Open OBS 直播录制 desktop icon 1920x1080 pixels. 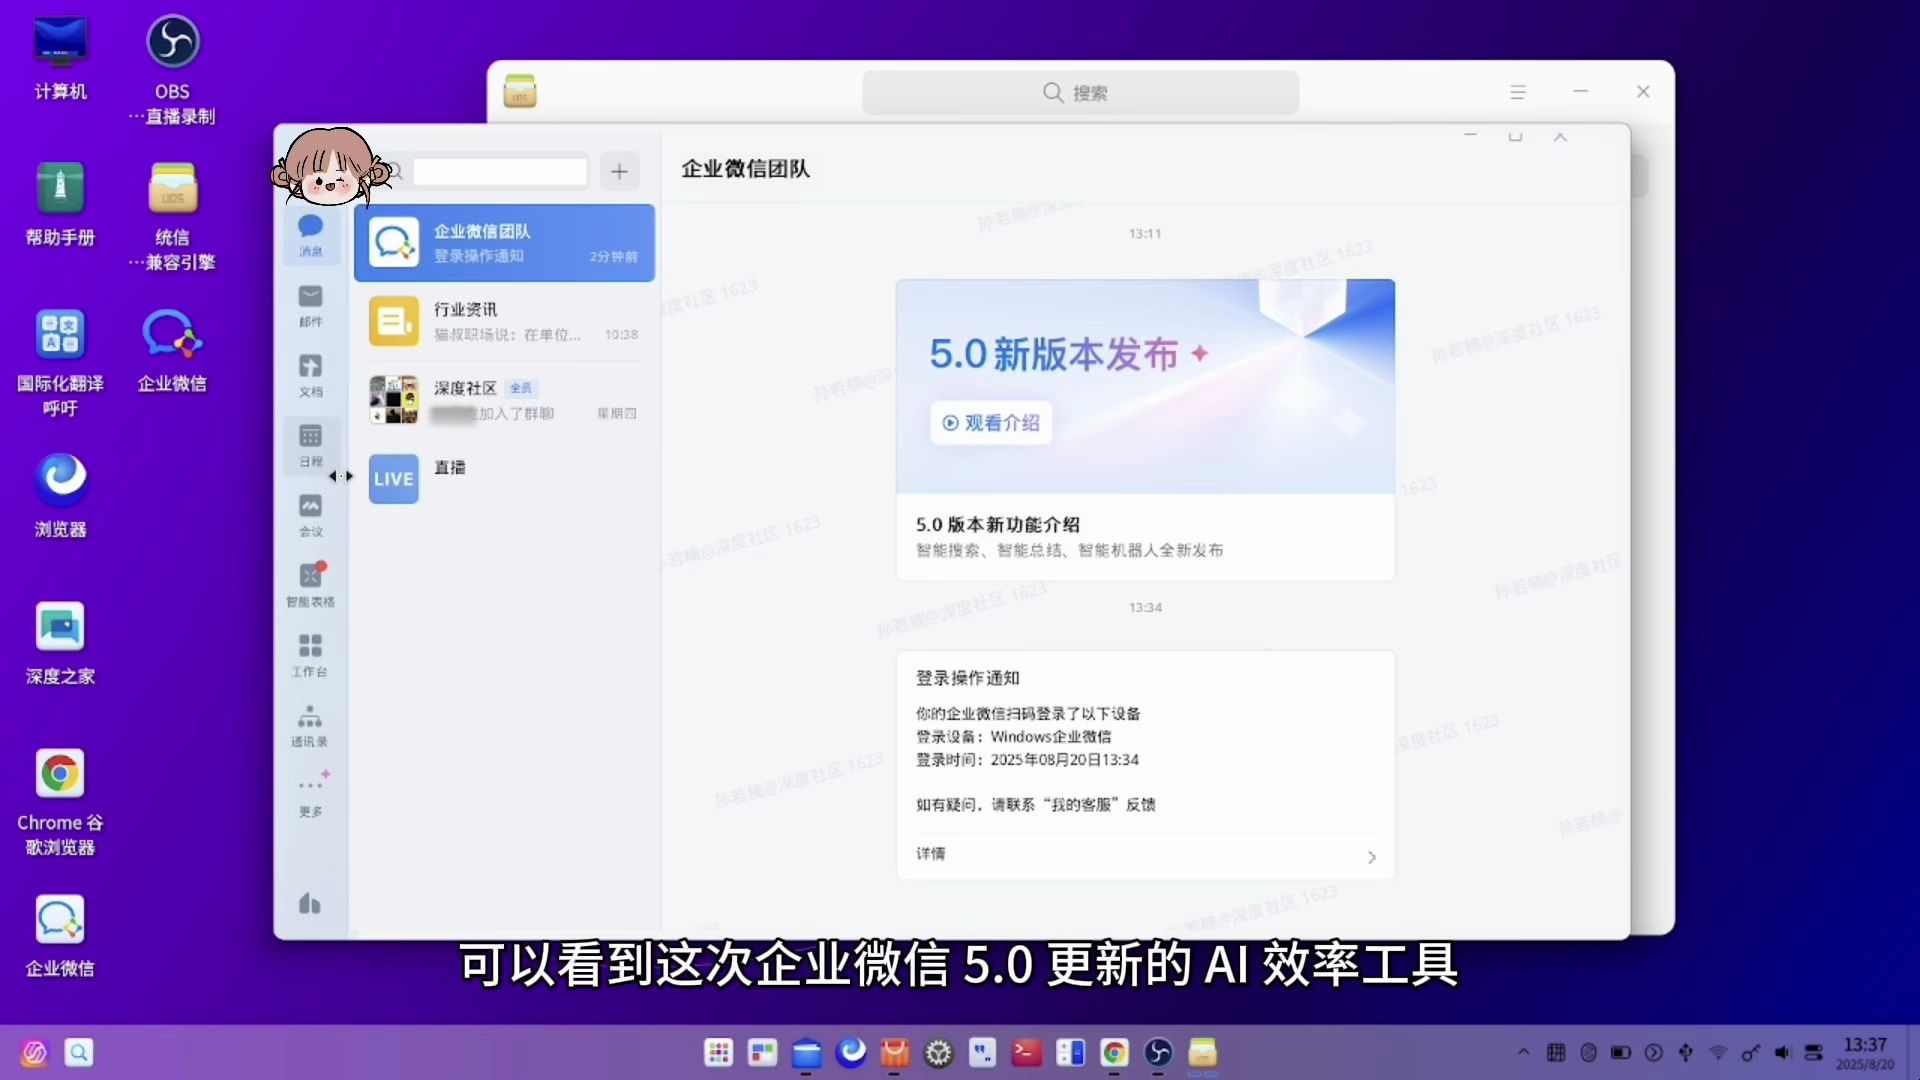pos(172,70)
